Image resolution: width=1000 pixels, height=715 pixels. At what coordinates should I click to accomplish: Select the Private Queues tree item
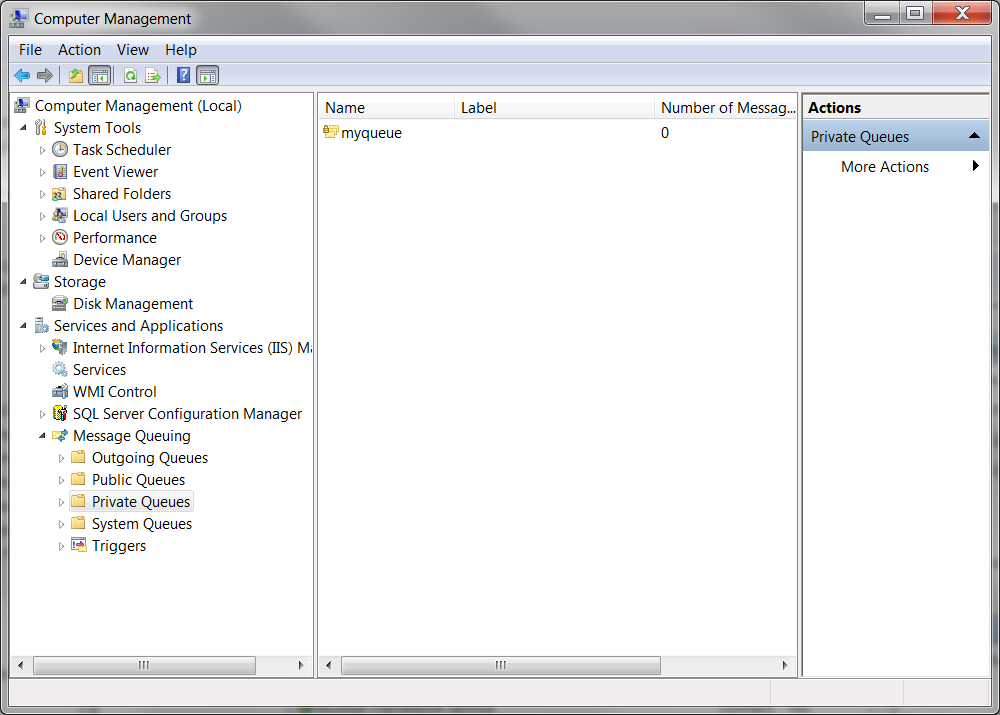coord(141,502)
